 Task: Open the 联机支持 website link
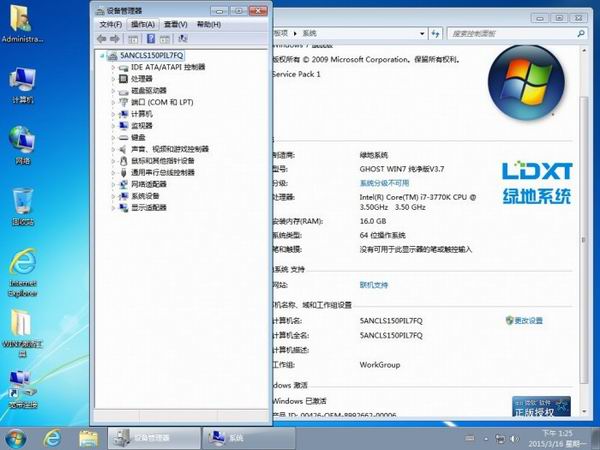374,285
